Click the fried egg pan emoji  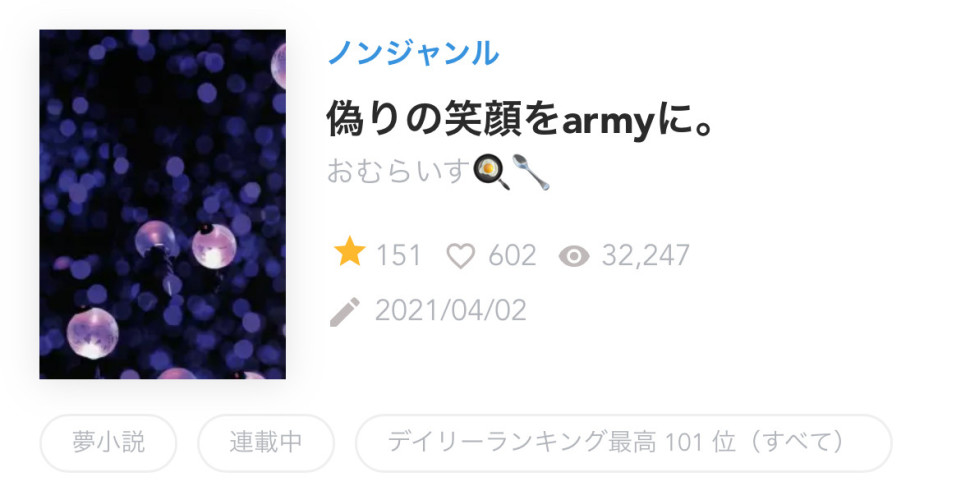click(491, 171)
